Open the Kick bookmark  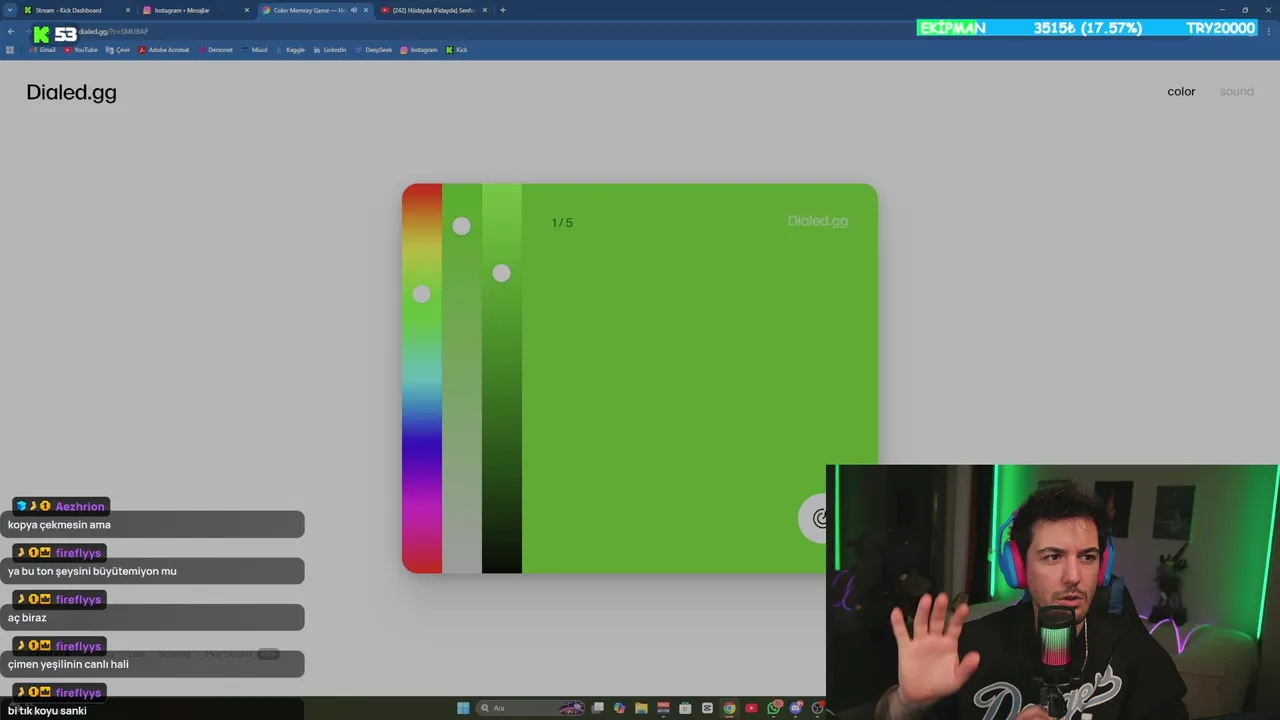[457, 50]
